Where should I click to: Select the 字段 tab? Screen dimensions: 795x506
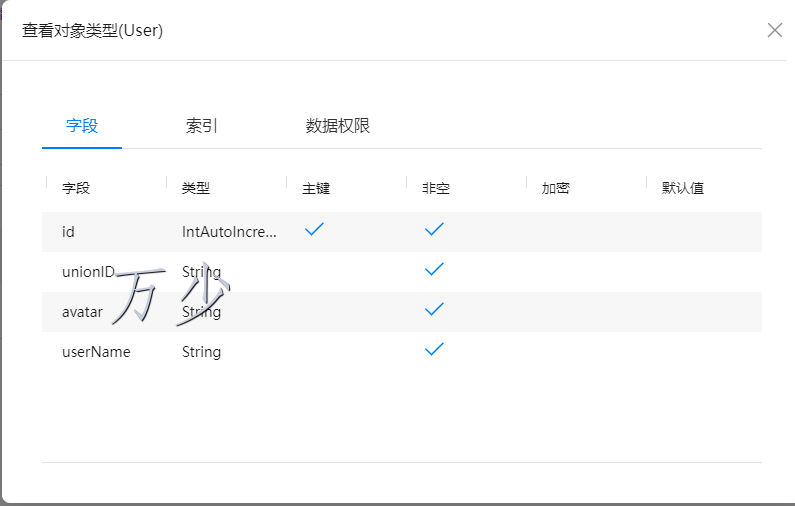tap(82, 126)
